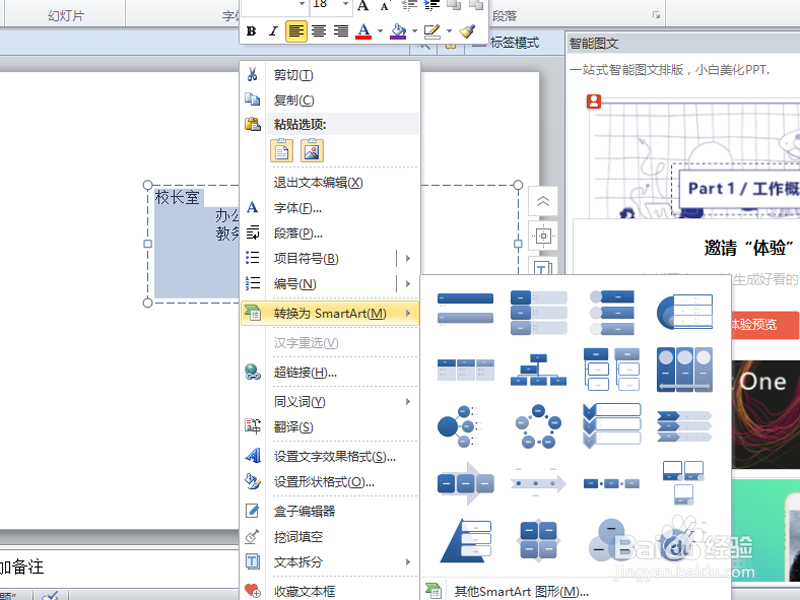Apply the red font color A button

[363, 31]
